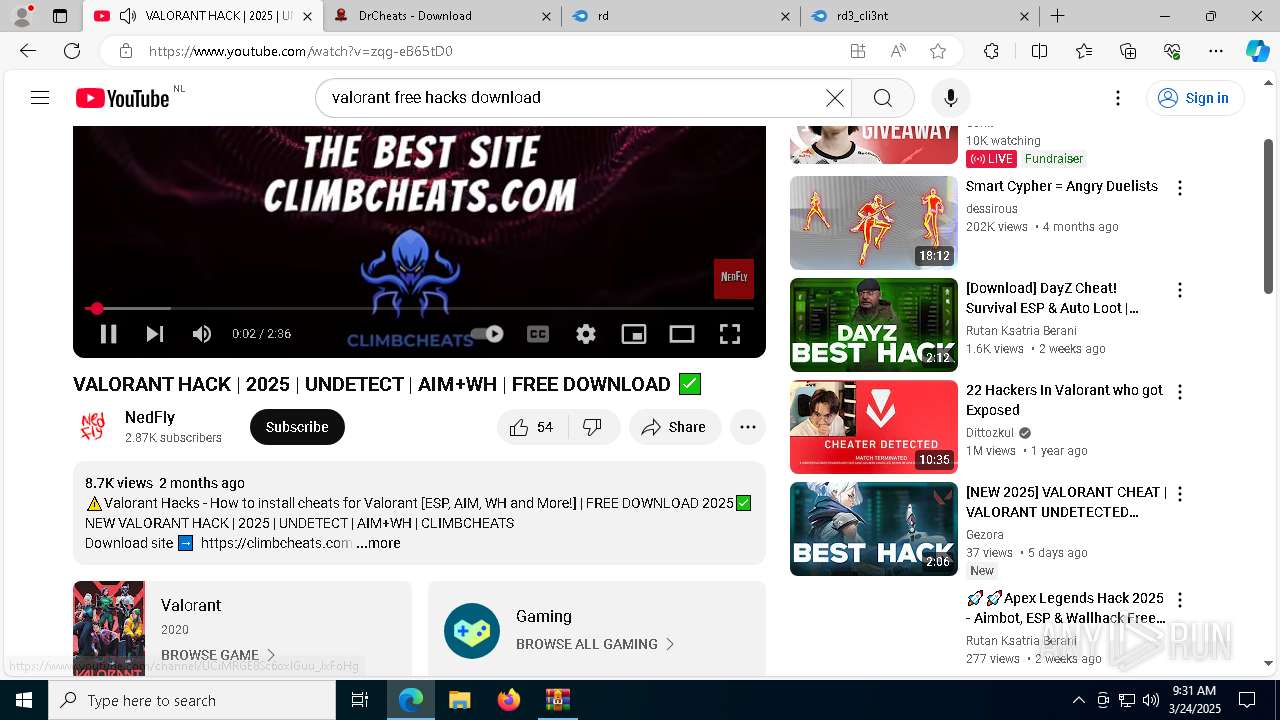The height and width of the screenshot is (720, 1280).
Task: Open options for Apex Legends Hack video
Action: (1179, 600)
